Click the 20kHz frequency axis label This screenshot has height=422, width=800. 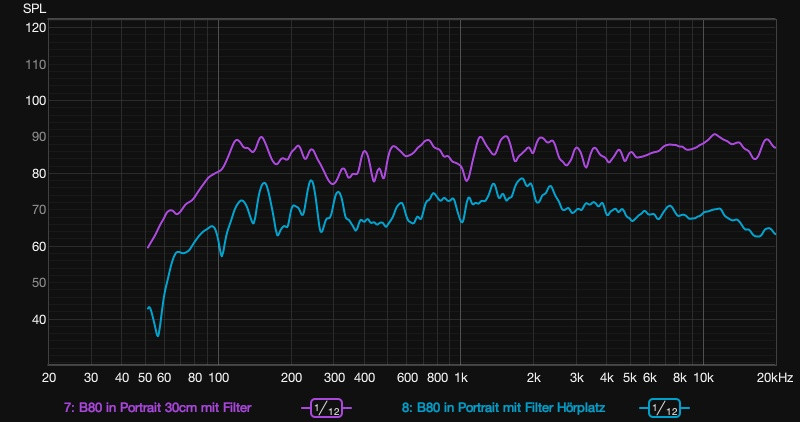[774, 378]
